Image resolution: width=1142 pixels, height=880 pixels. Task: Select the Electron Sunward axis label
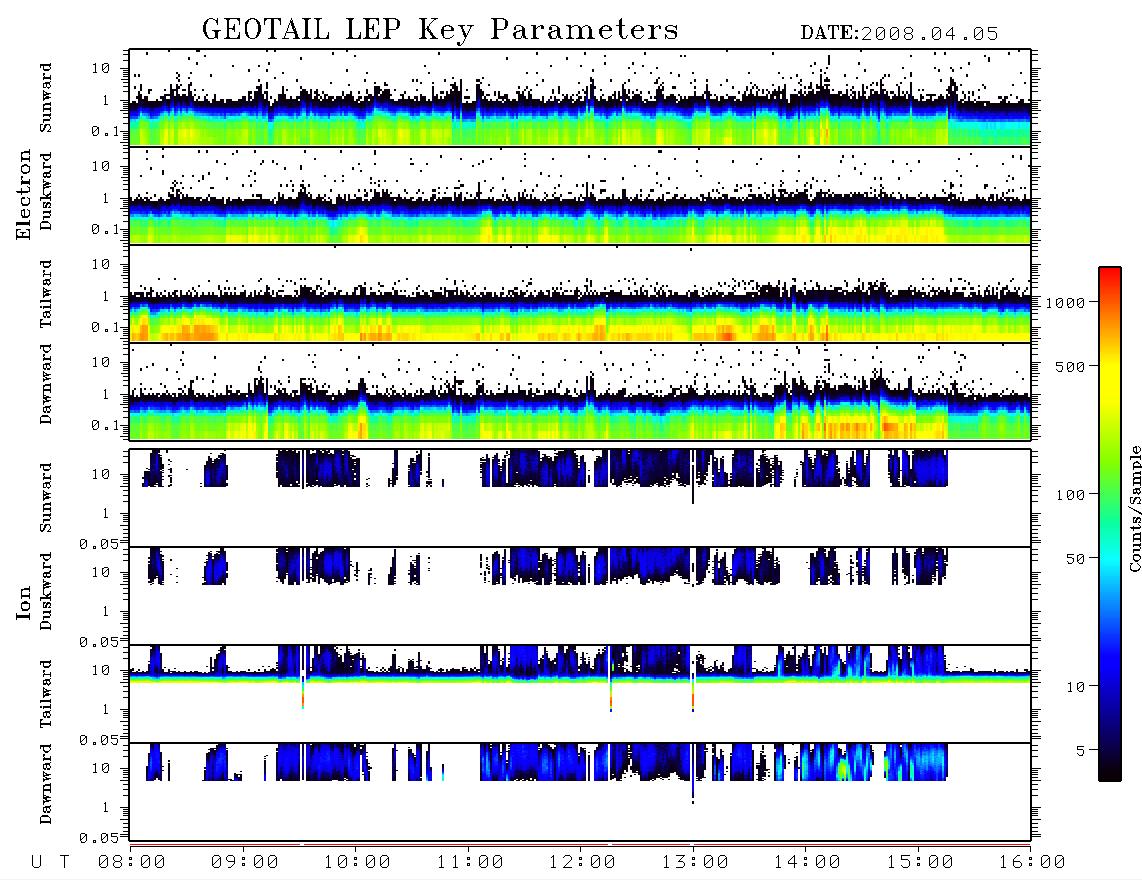pyautogui.click(x=46, y=98)
